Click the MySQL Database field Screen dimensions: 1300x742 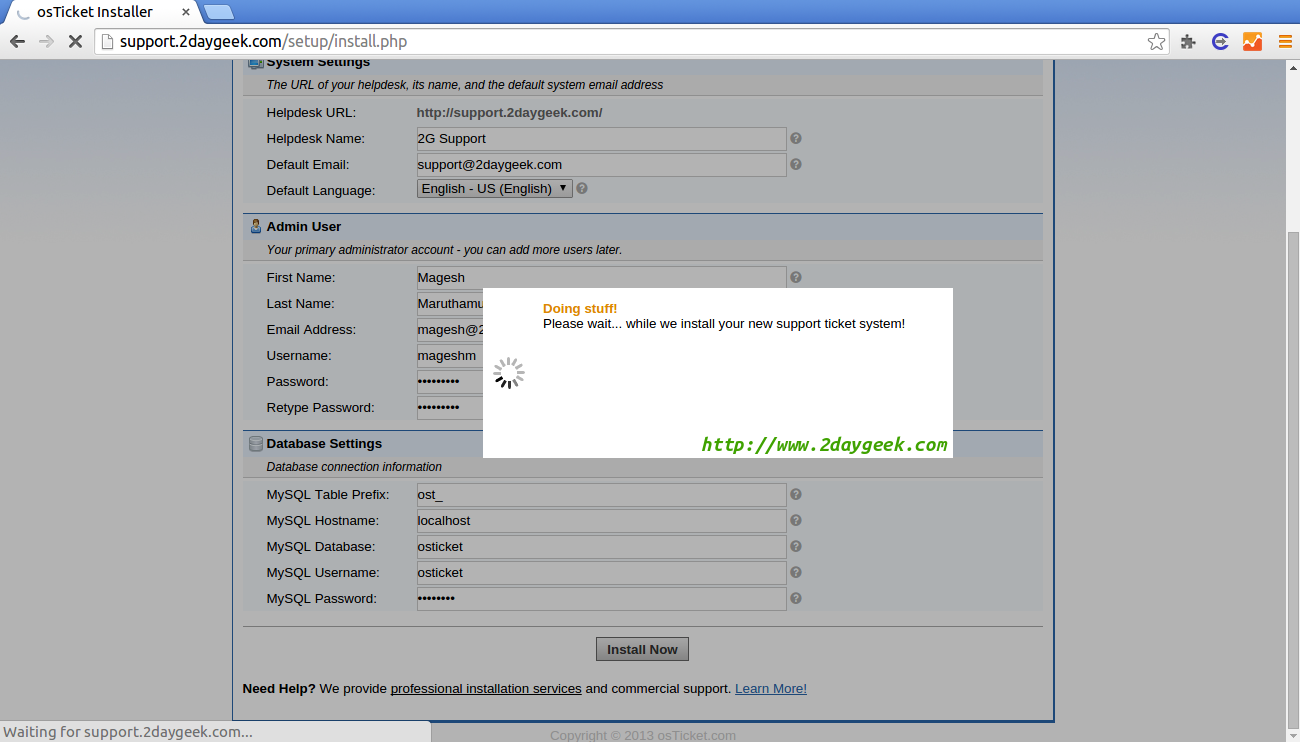tap(602, 547)
